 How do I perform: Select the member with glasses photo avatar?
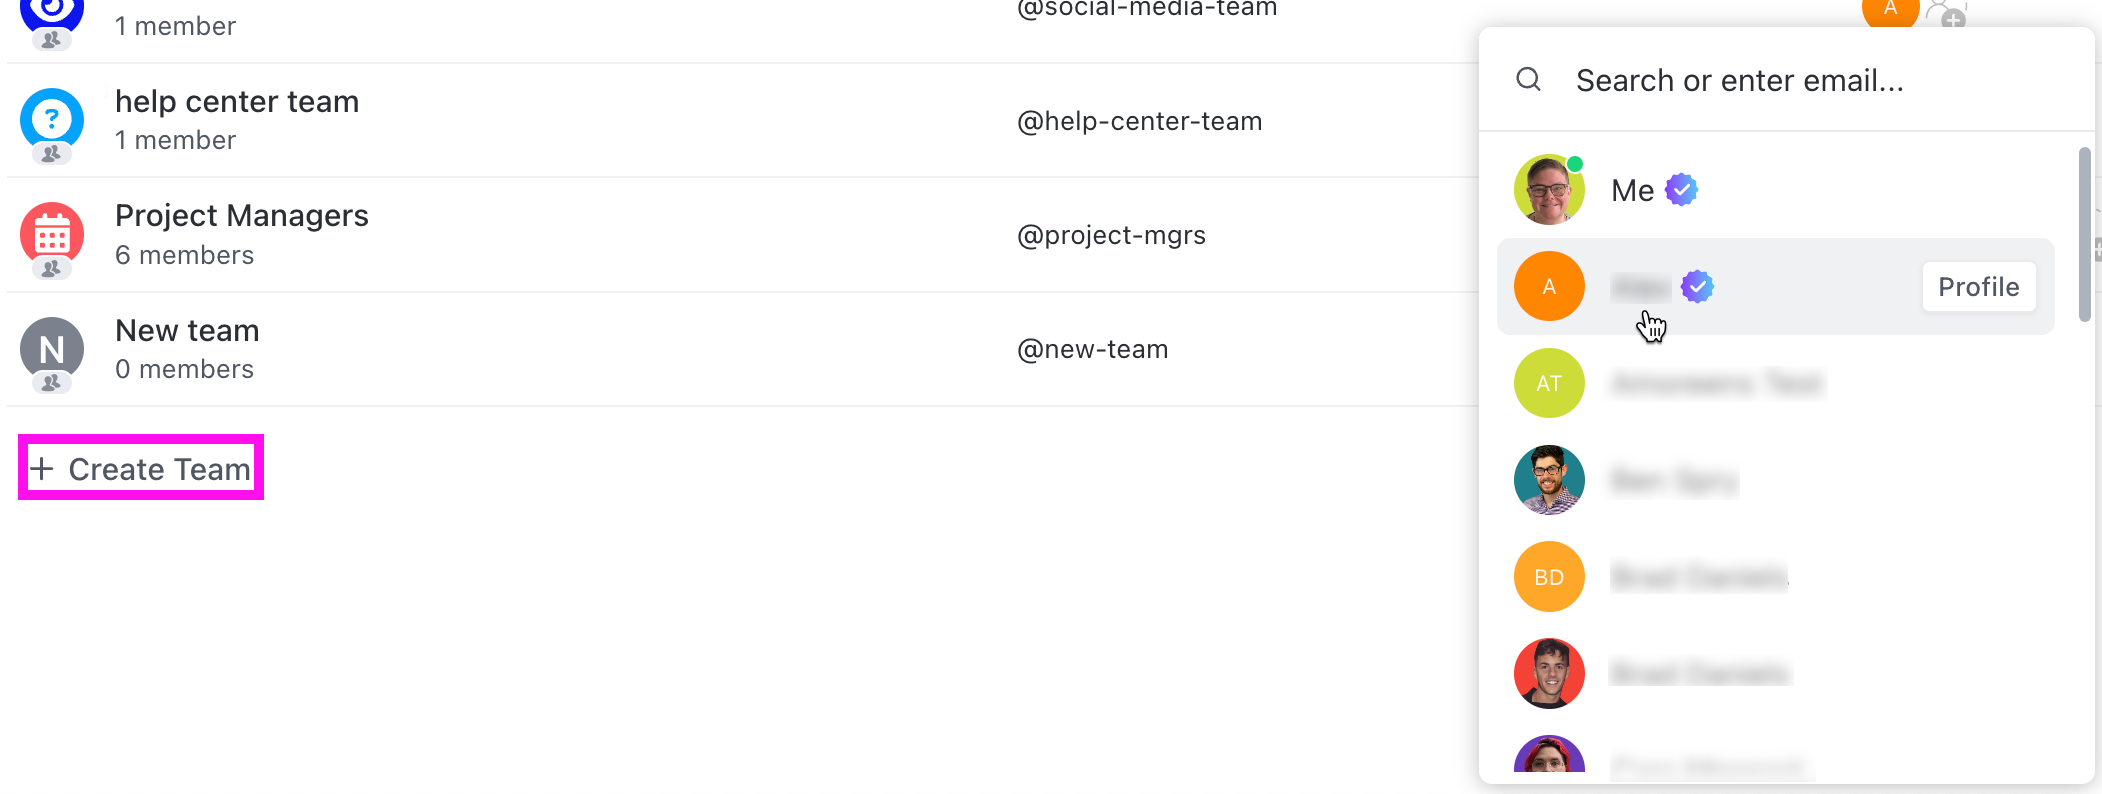pyautogui.click(x=1549, y=480)
